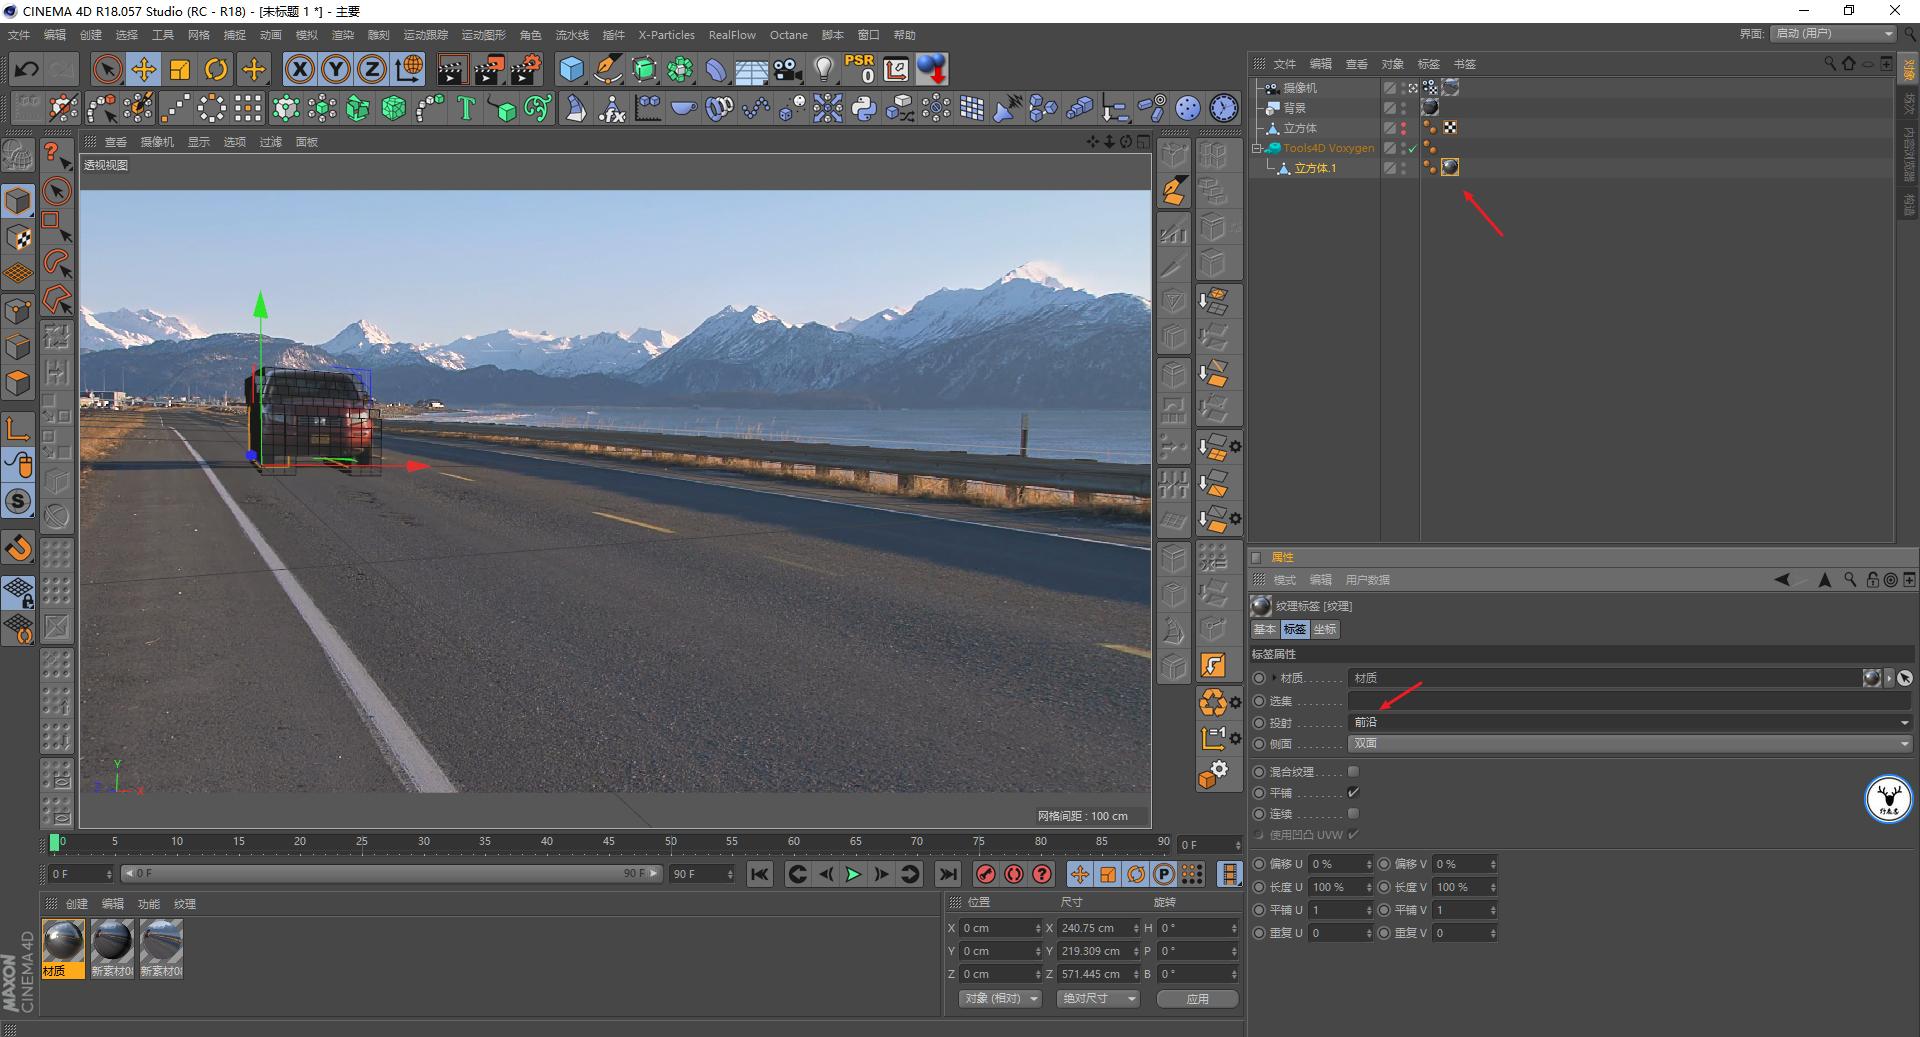Click the PSR reset icon
This screenshot has width=1920, height=1037.
[859, 69]
